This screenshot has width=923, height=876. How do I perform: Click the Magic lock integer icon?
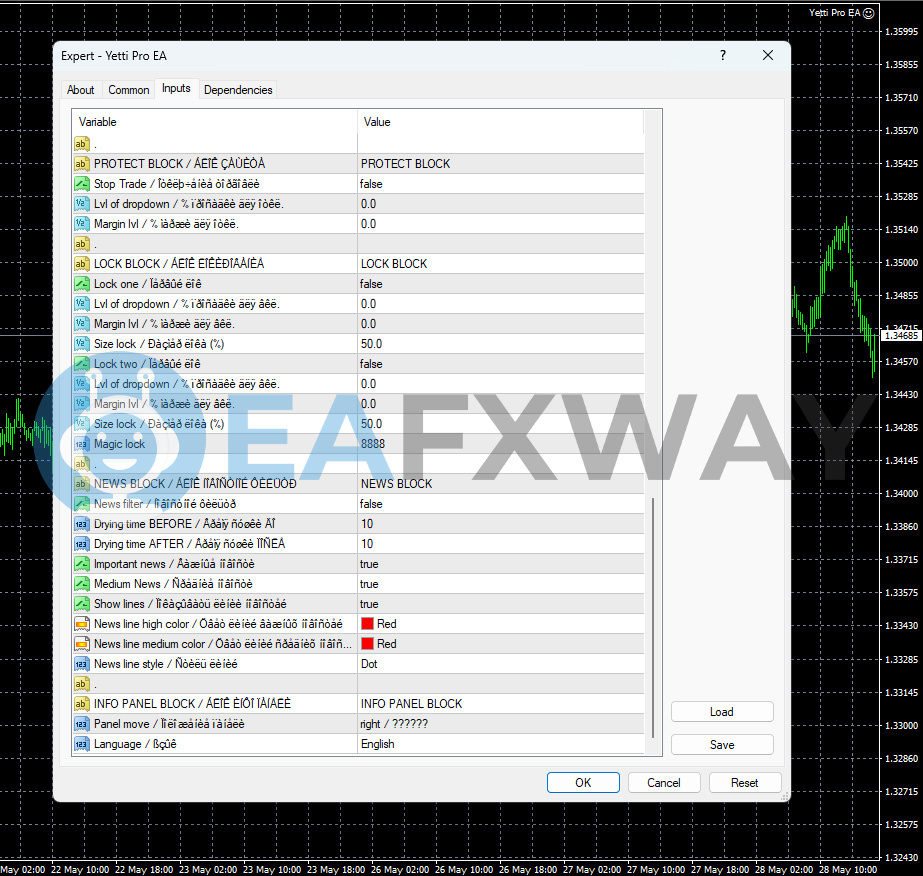tap(82, 444)
